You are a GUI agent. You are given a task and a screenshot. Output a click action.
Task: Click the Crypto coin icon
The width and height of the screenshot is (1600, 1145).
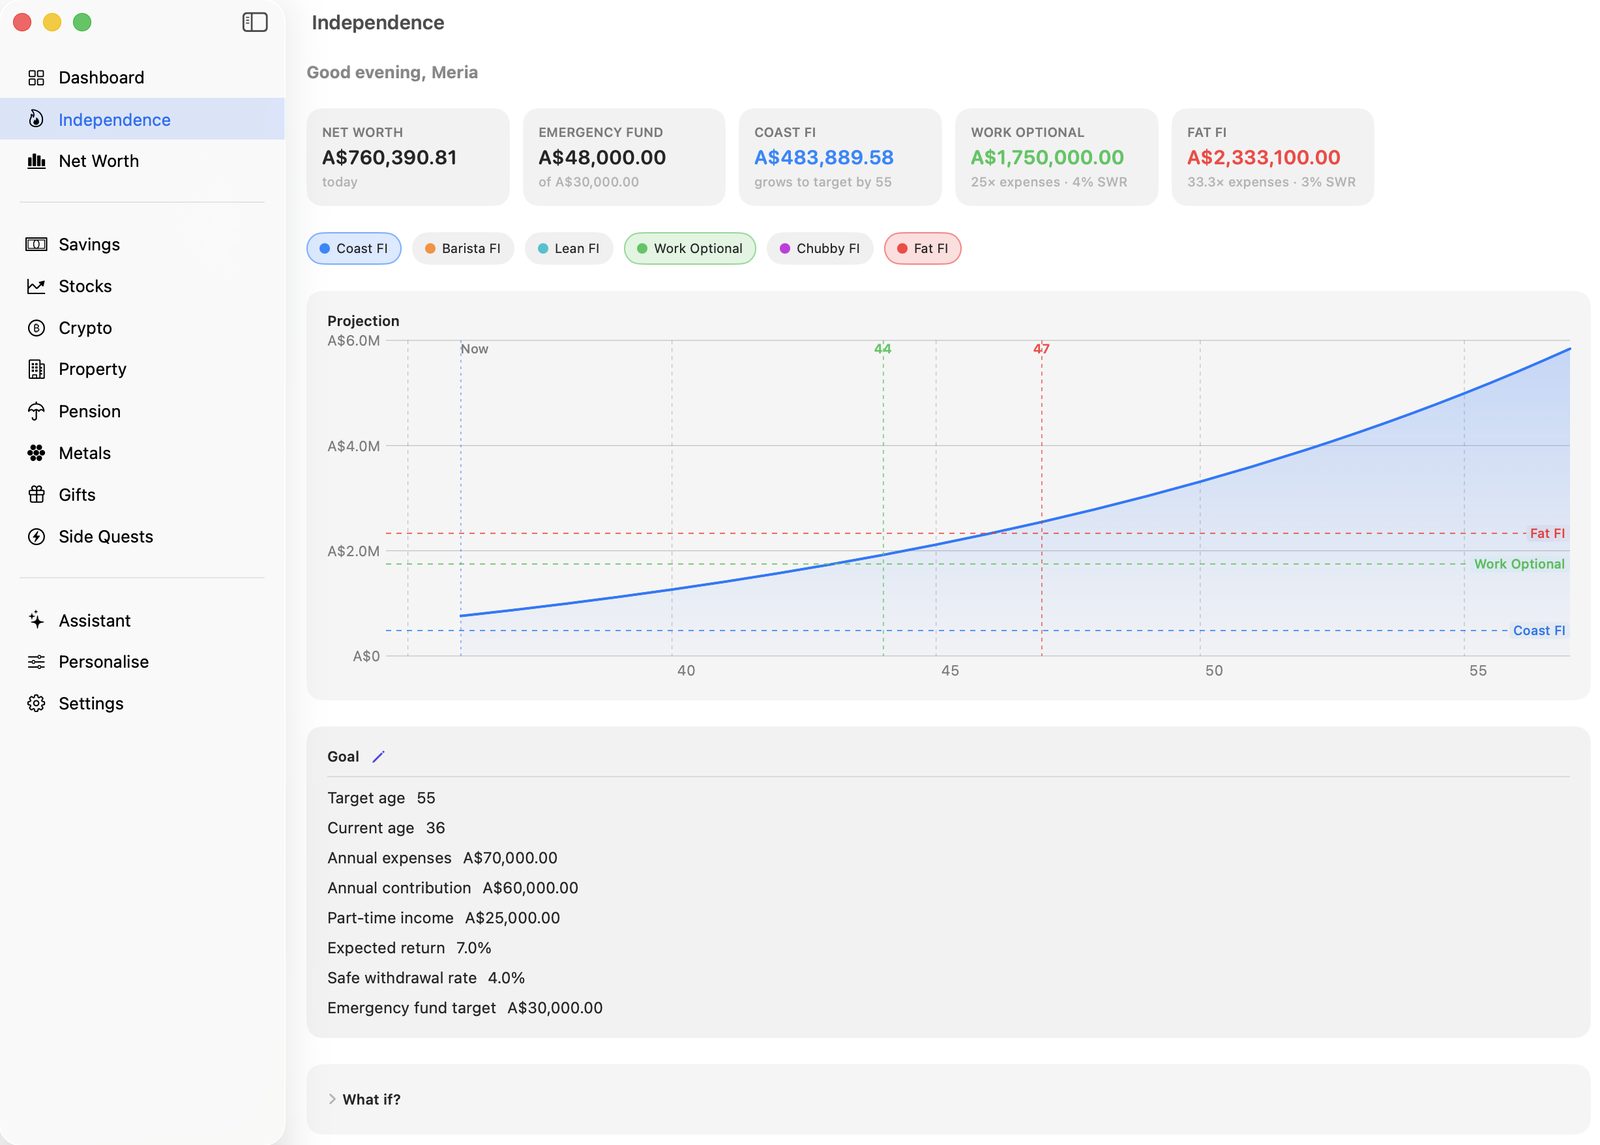(x=36, y=328)
